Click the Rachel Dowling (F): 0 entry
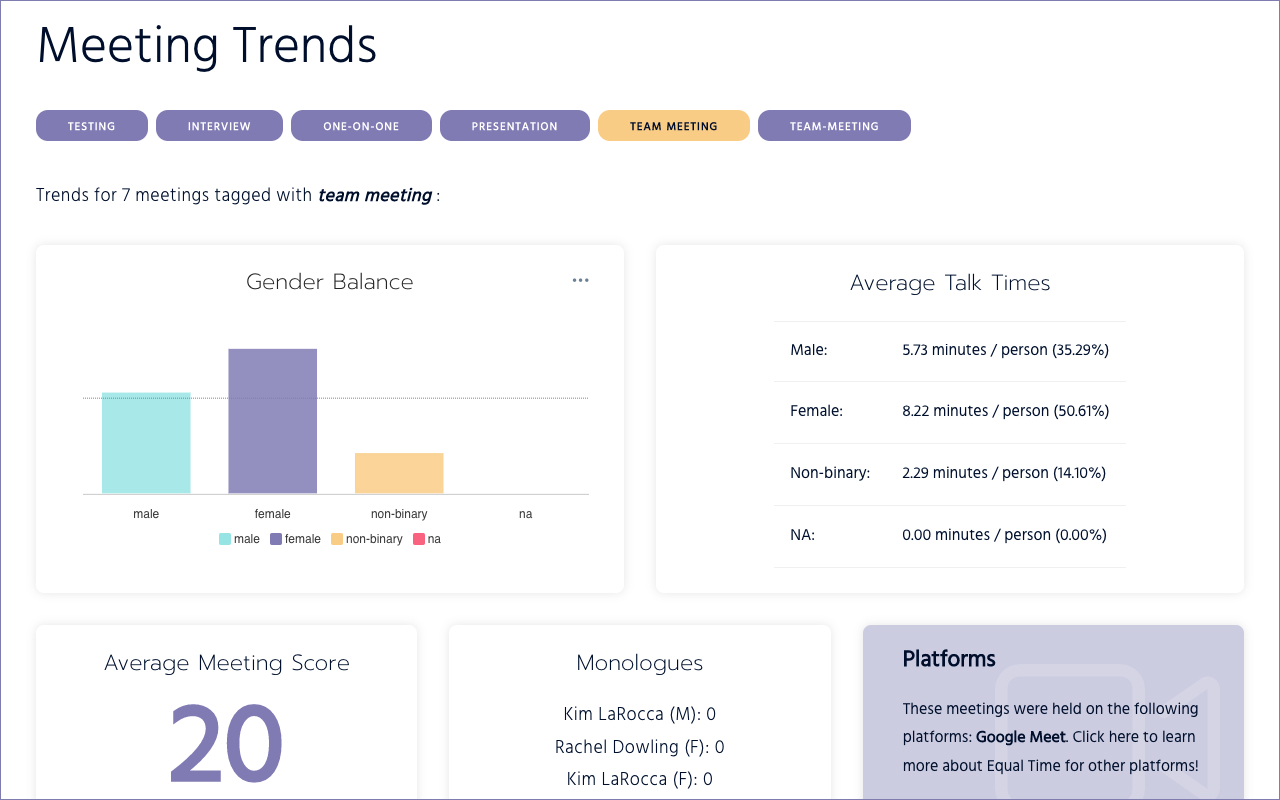Image resolution: width=1280 pixels, height=800 pixels. [640, 747]
